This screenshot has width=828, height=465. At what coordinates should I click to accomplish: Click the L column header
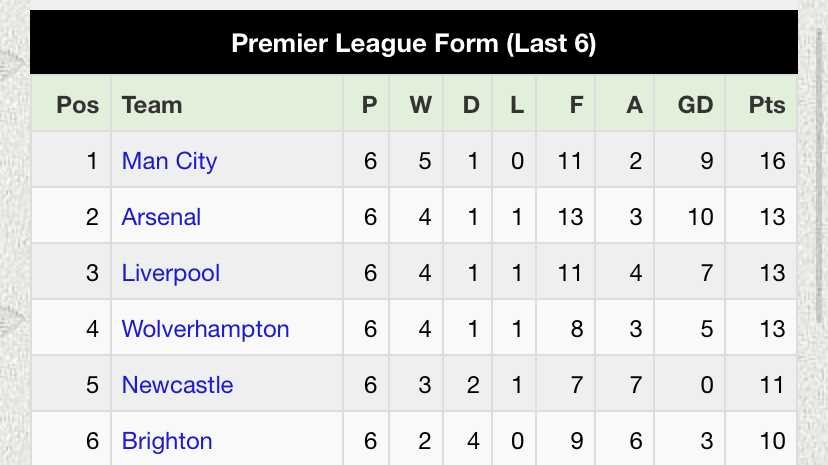(517, 105)
